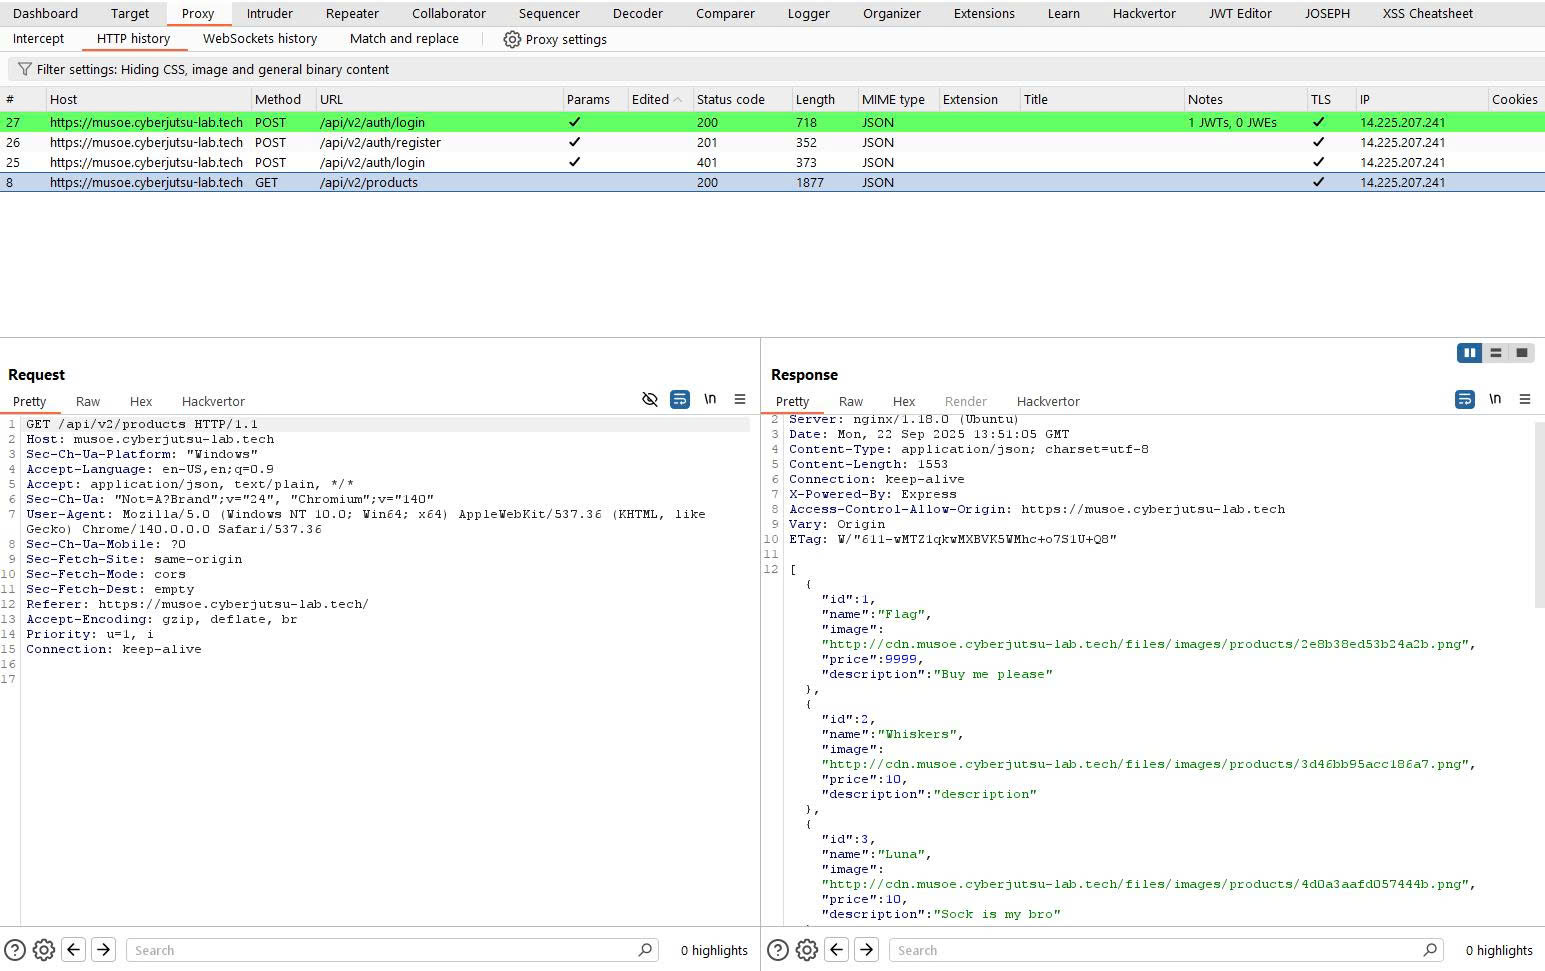Toggle word wrap in Response panel
This screenshot has height=971, width=1545.
click(1465, 399)
